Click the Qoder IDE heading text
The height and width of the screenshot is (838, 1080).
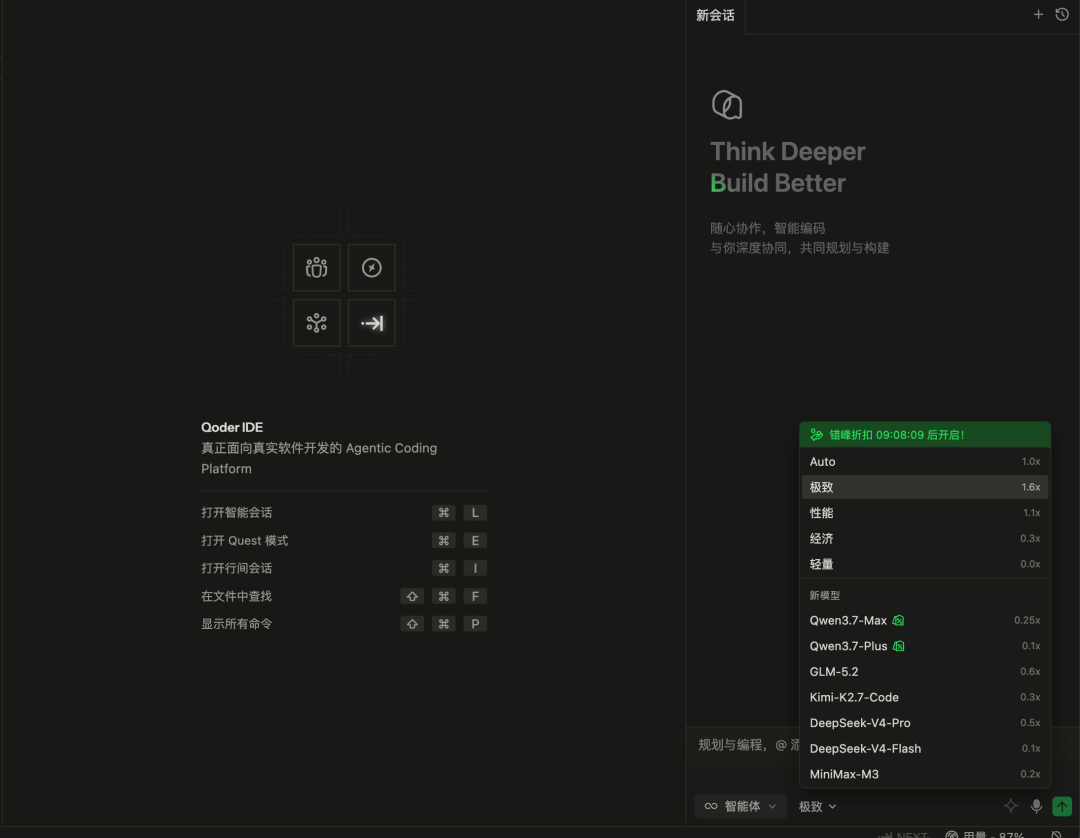(231, 427)
